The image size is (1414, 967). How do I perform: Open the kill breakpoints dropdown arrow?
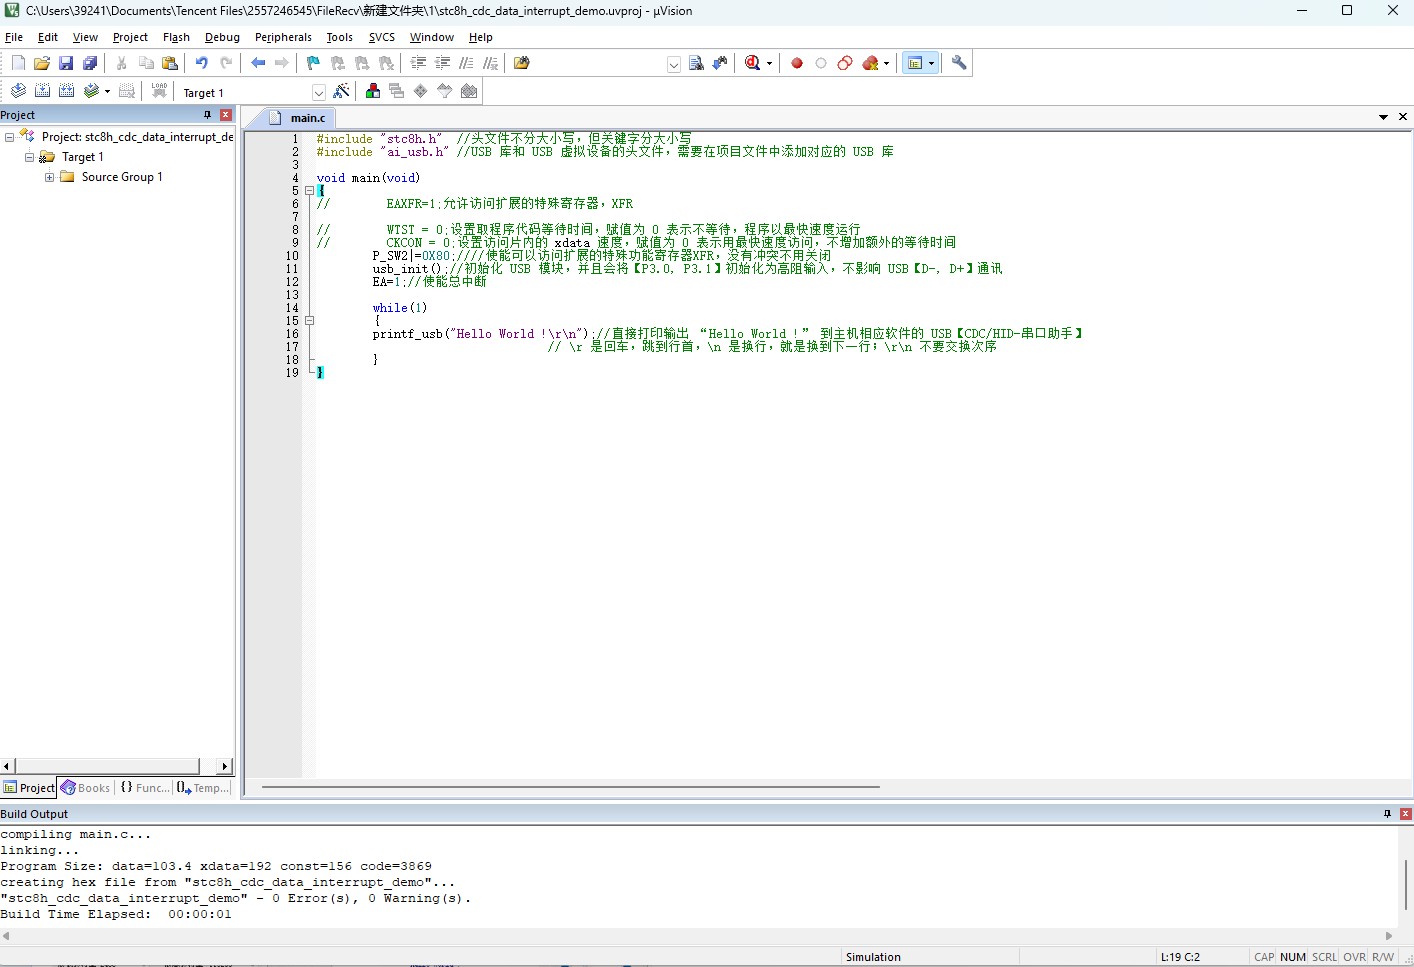point(886,63)
